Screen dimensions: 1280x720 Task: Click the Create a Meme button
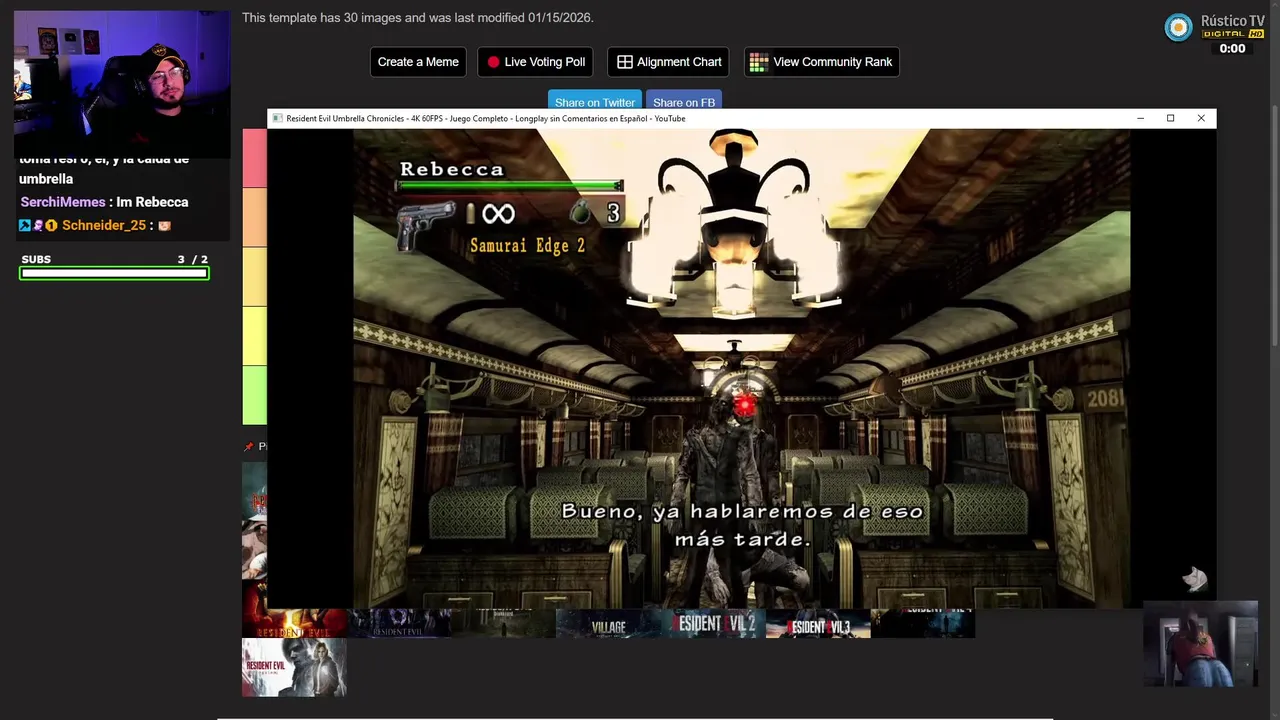coord(418,62)
